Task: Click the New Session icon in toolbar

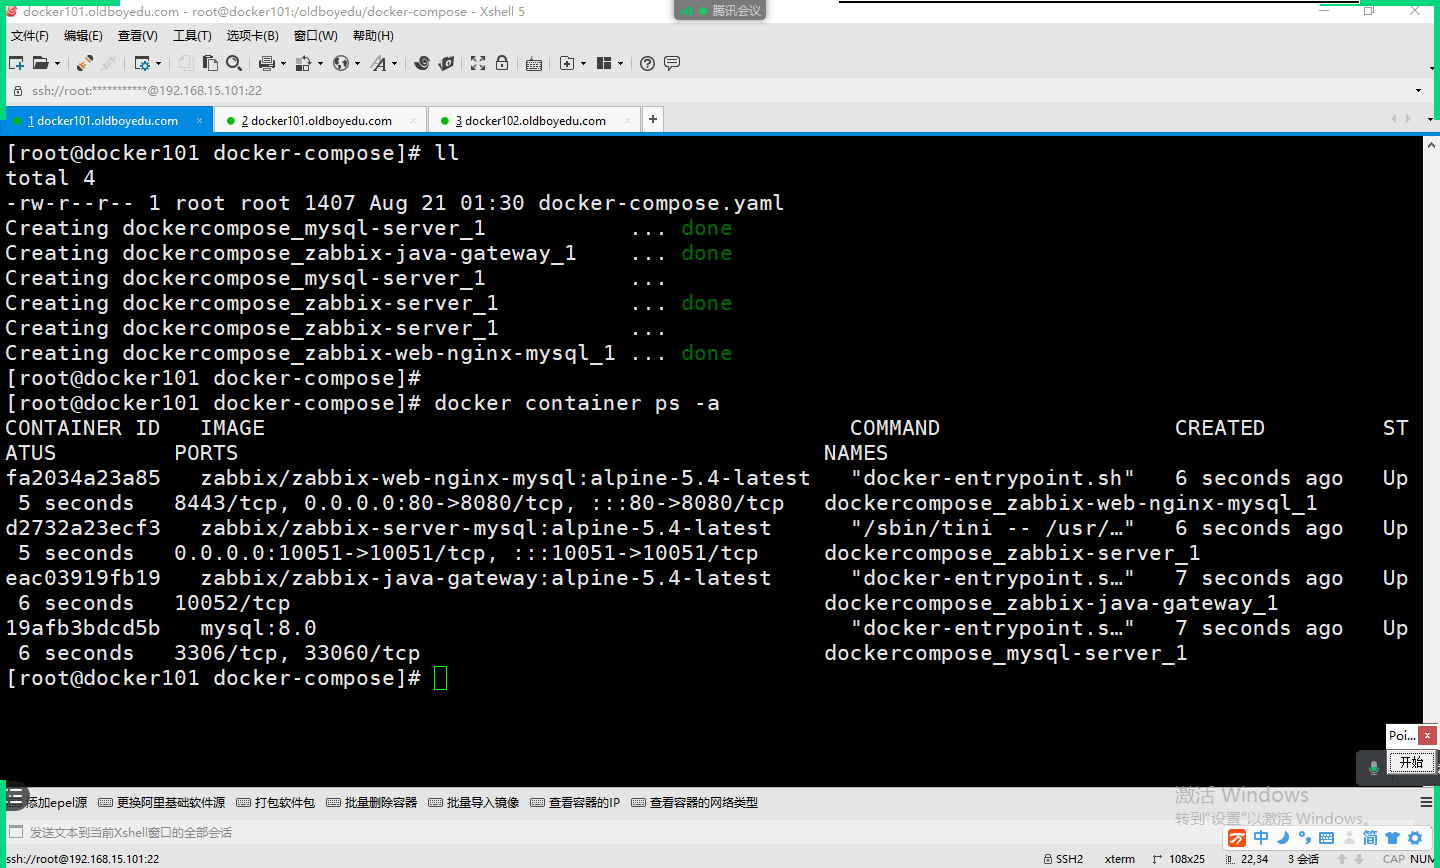Action: 16,63
